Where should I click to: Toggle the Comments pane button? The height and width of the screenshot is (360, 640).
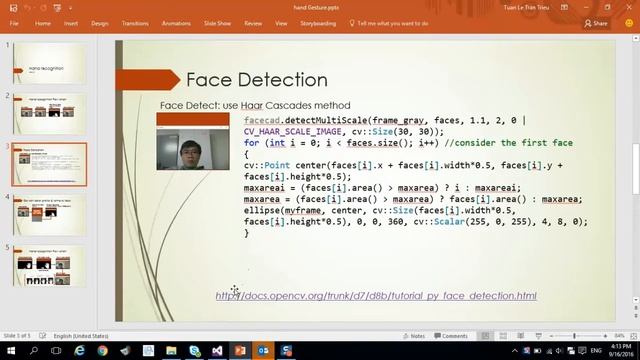(x=451, y=336)
